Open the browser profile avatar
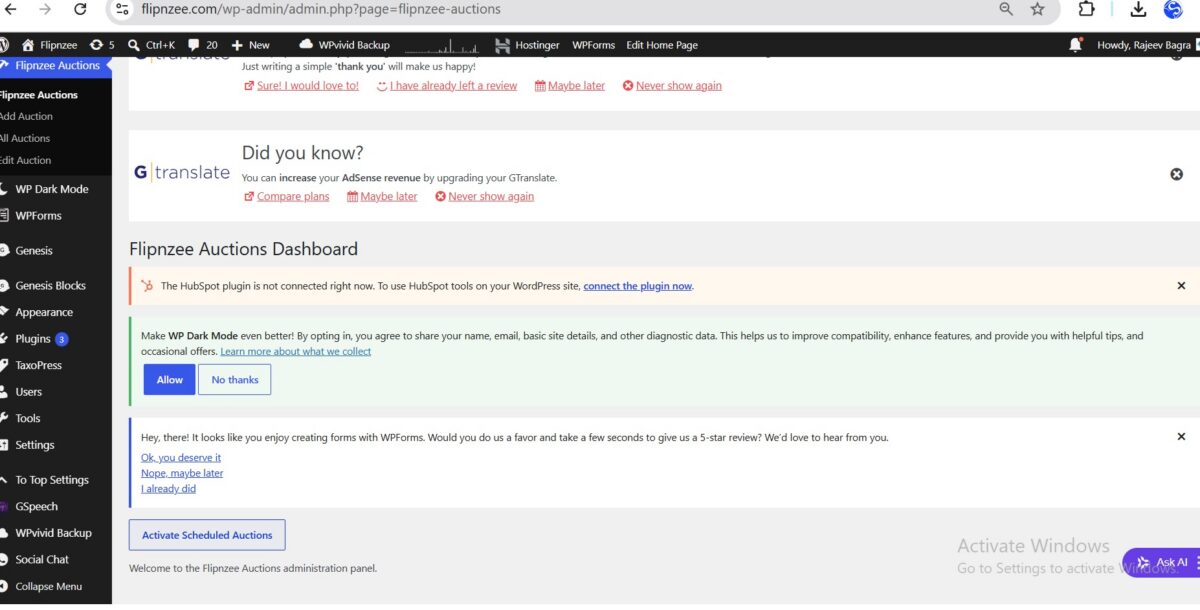Image resolution: width=1200 pixels, height=610 pixels. coord(1174,9)
